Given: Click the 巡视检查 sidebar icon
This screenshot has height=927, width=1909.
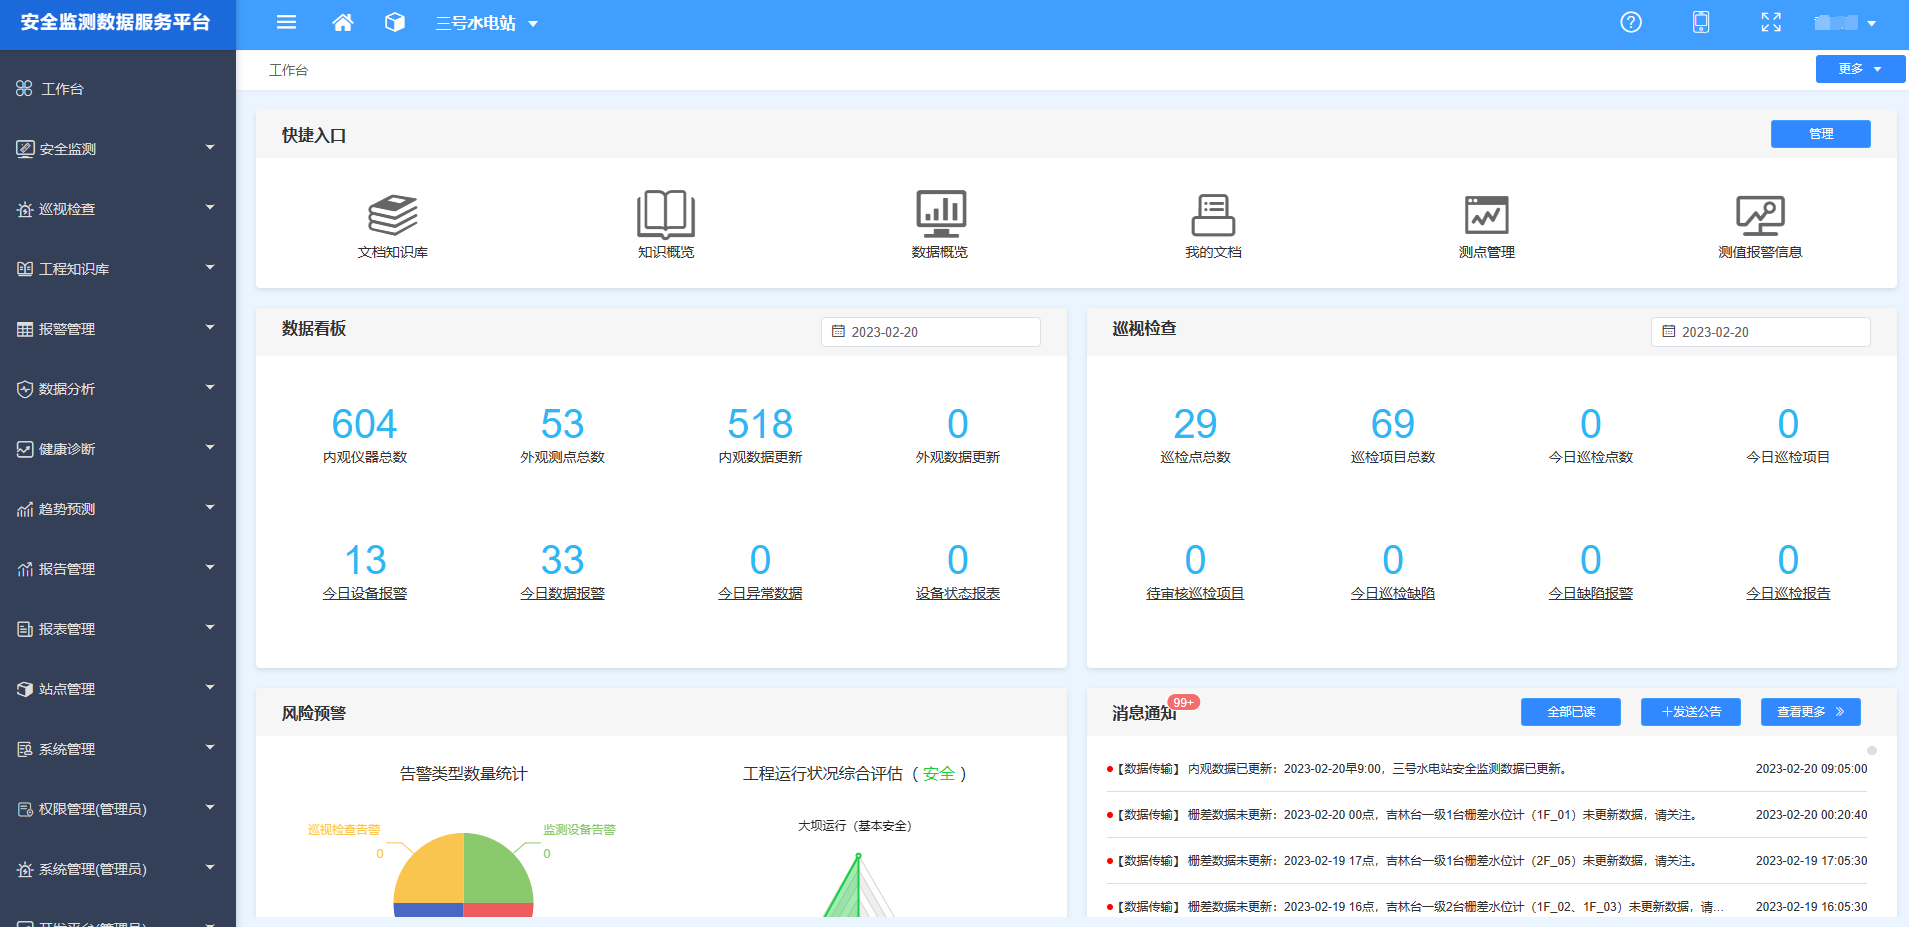Looking at the screenshot, I should pyautogui.click(x=25, y=209).
